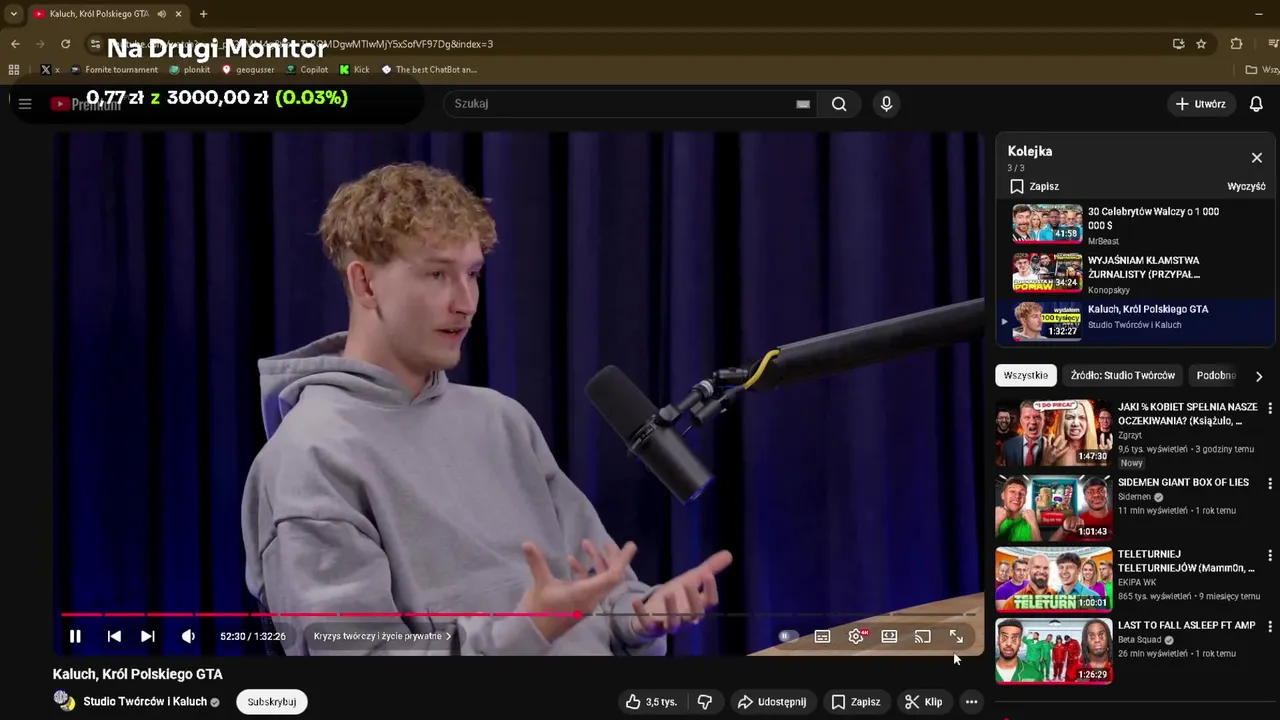Like the video with 3,5 tys.
Image resolution: width=1280 pixels, height=720 pixels.
651,702
